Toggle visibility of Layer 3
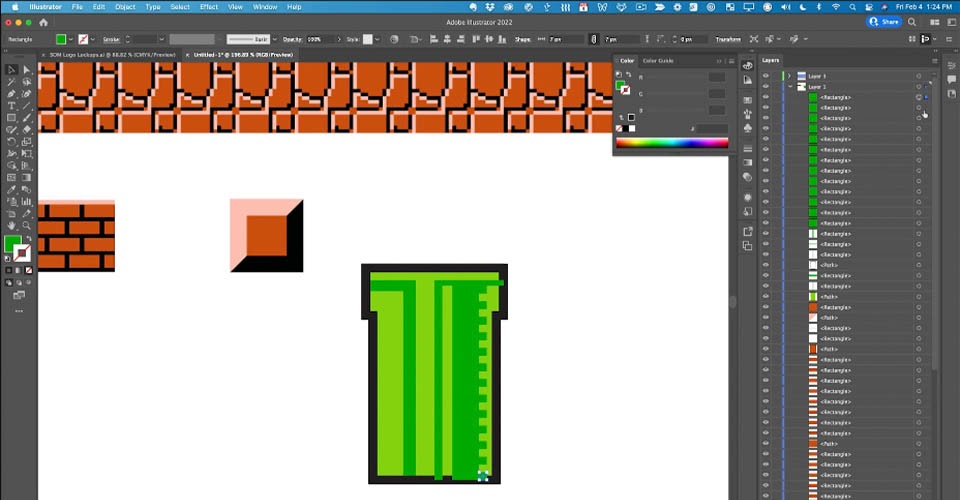This screenshot has height=500, width=960. pyautogui.click(x=765, y=76)
